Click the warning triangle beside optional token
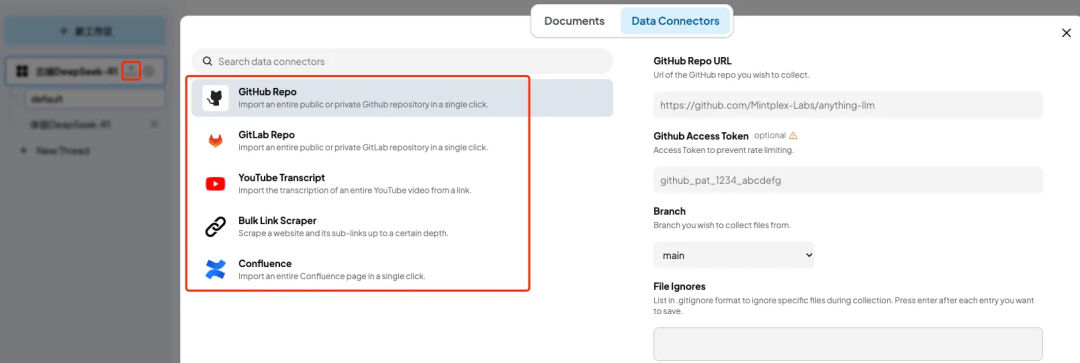Viewport: 1080px width, 363px height. (x=793, y=136)
